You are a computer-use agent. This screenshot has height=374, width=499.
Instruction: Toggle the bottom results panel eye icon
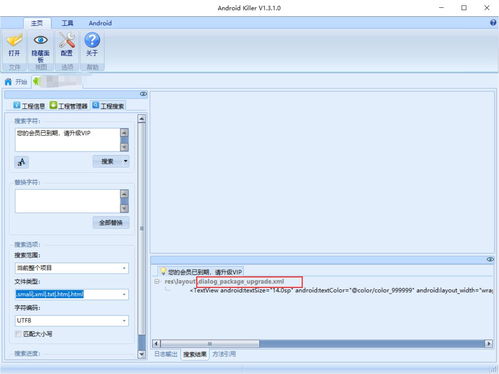coord(490,259)
